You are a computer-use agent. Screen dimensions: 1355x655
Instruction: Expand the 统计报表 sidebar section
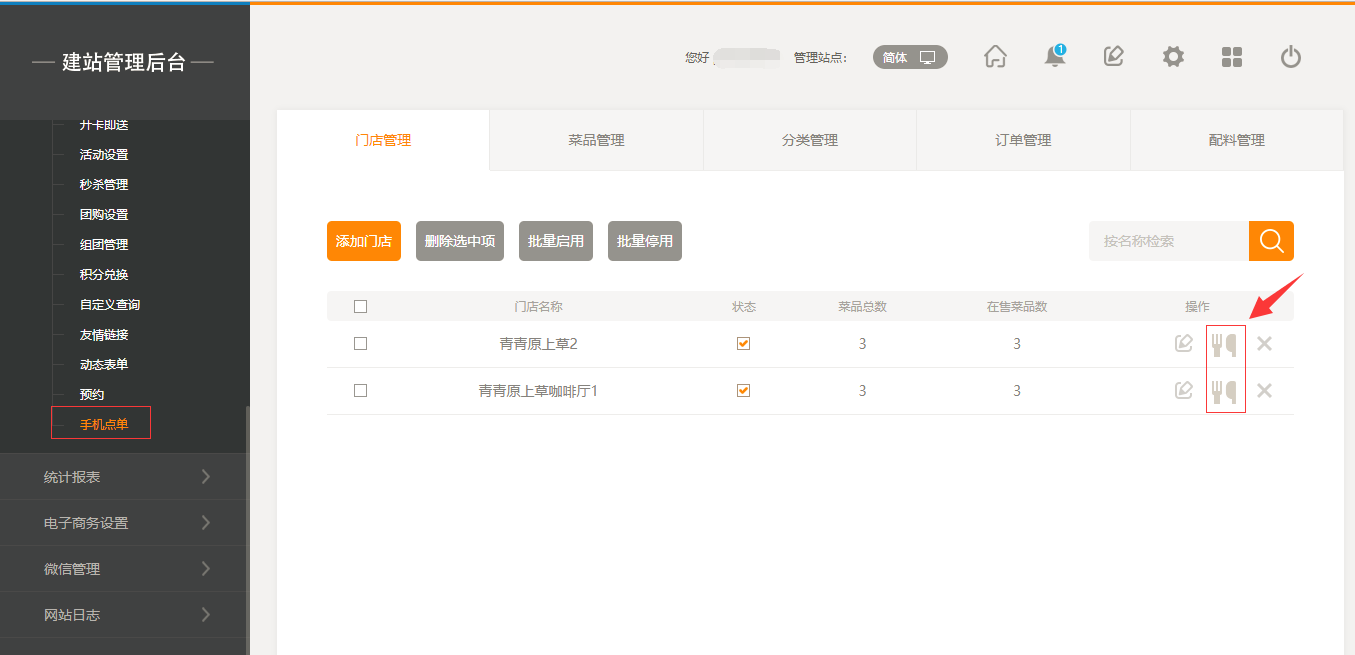pos(124,477)
